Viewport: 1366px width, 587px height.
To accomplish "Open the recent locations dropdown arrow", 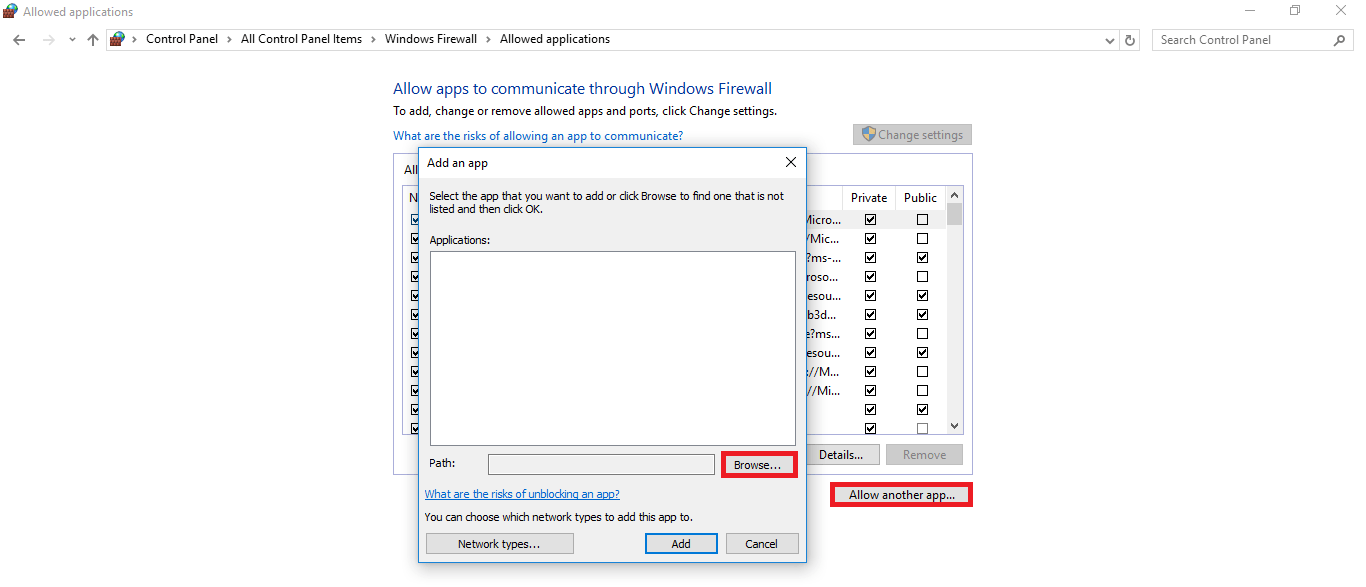I will 72,40.
